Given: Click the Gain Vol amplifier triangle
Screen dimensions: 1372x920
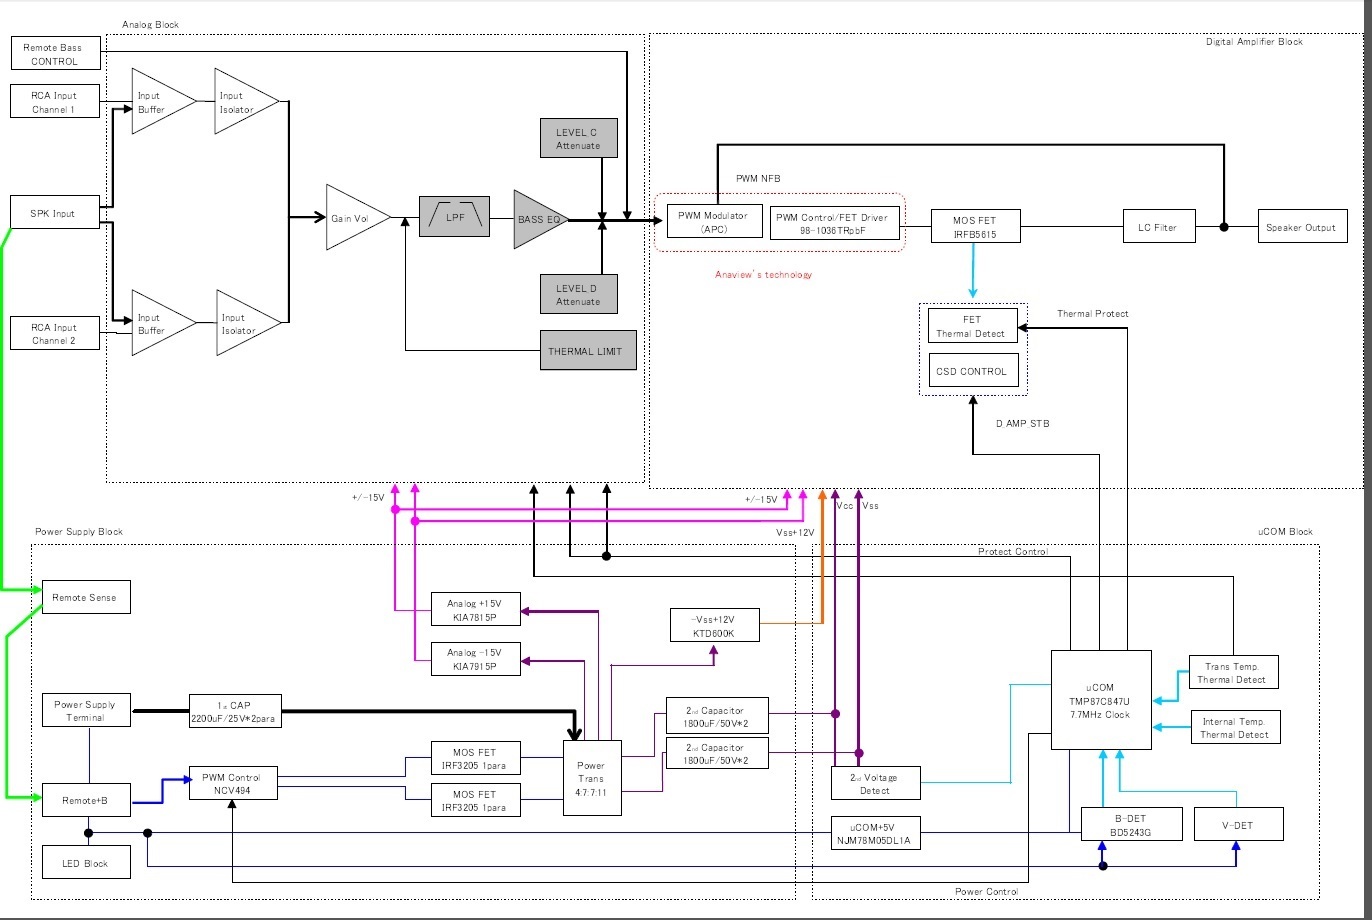Looking at the screenshot, I should coord(353,217).
